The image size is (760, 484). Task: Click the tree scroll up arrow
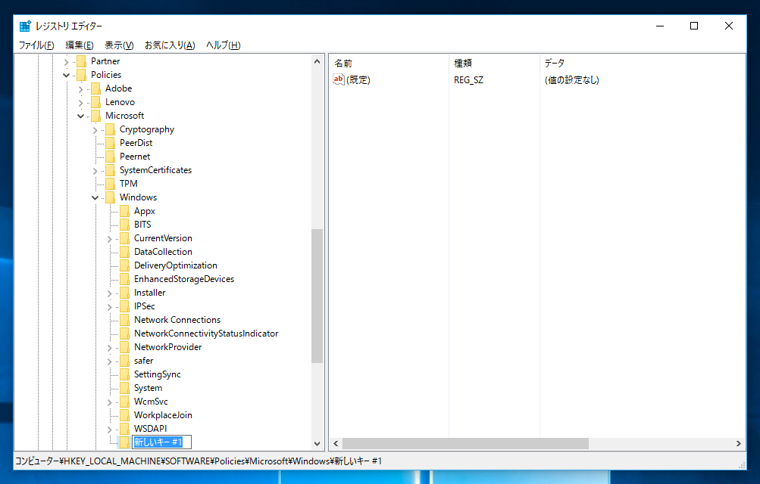[317, 61]
